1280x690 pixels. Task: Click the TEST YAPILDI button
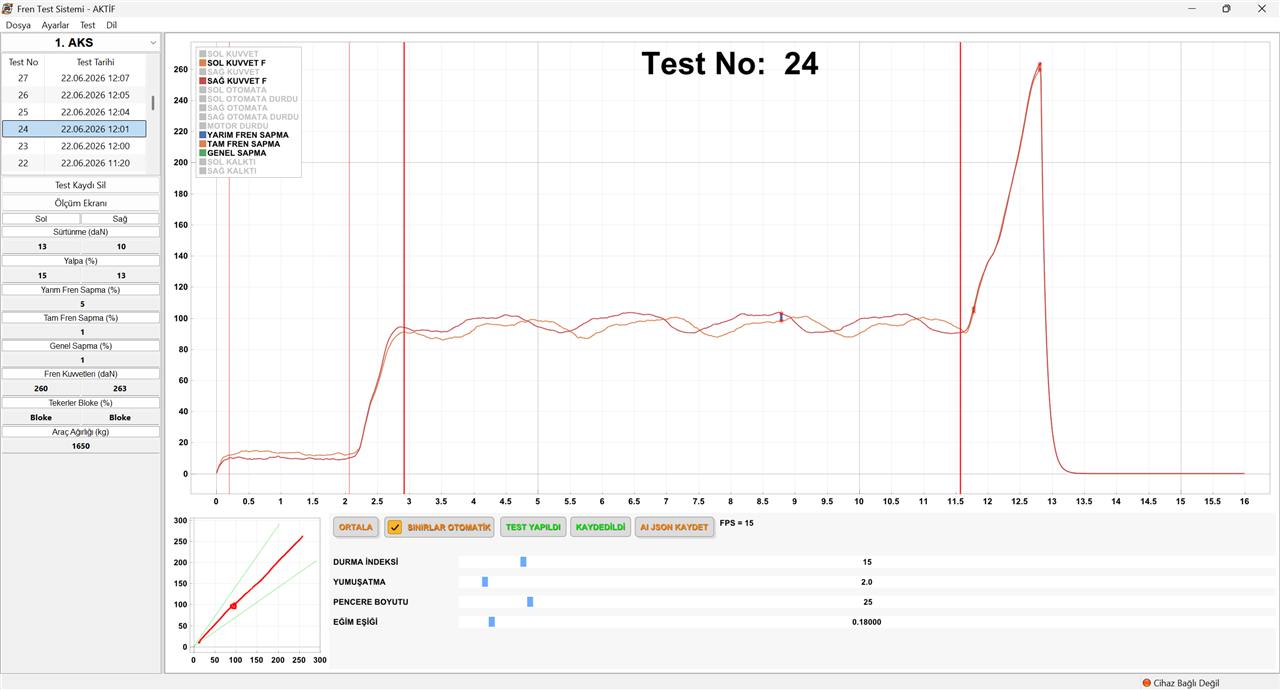coord(534,527)
